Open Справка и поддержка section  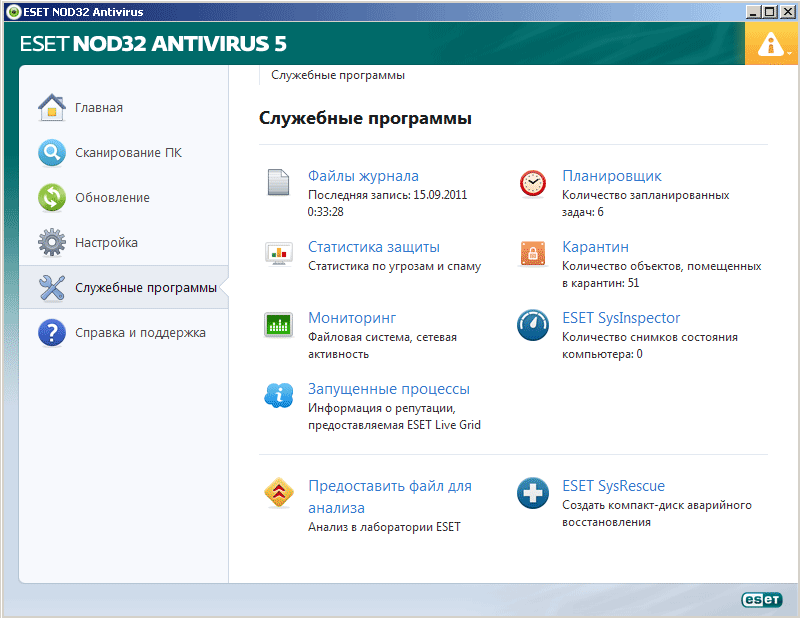pyautogui.click(x=140, y=333)
